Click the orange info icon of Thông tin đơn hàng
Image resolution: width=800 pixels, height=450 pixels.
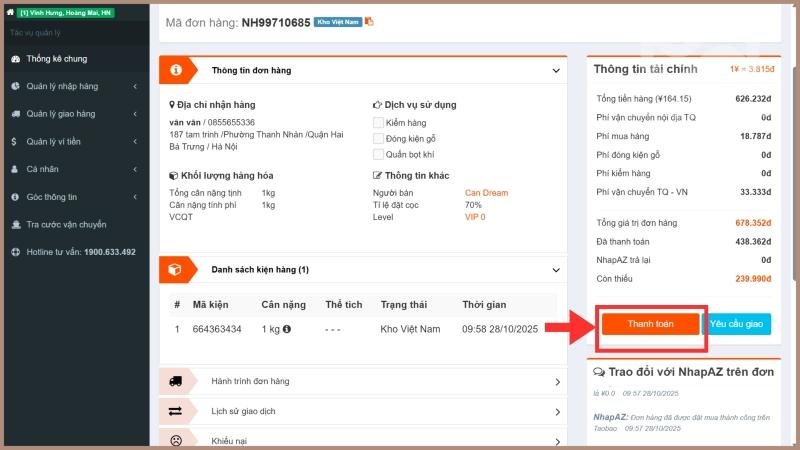[176, 70]
